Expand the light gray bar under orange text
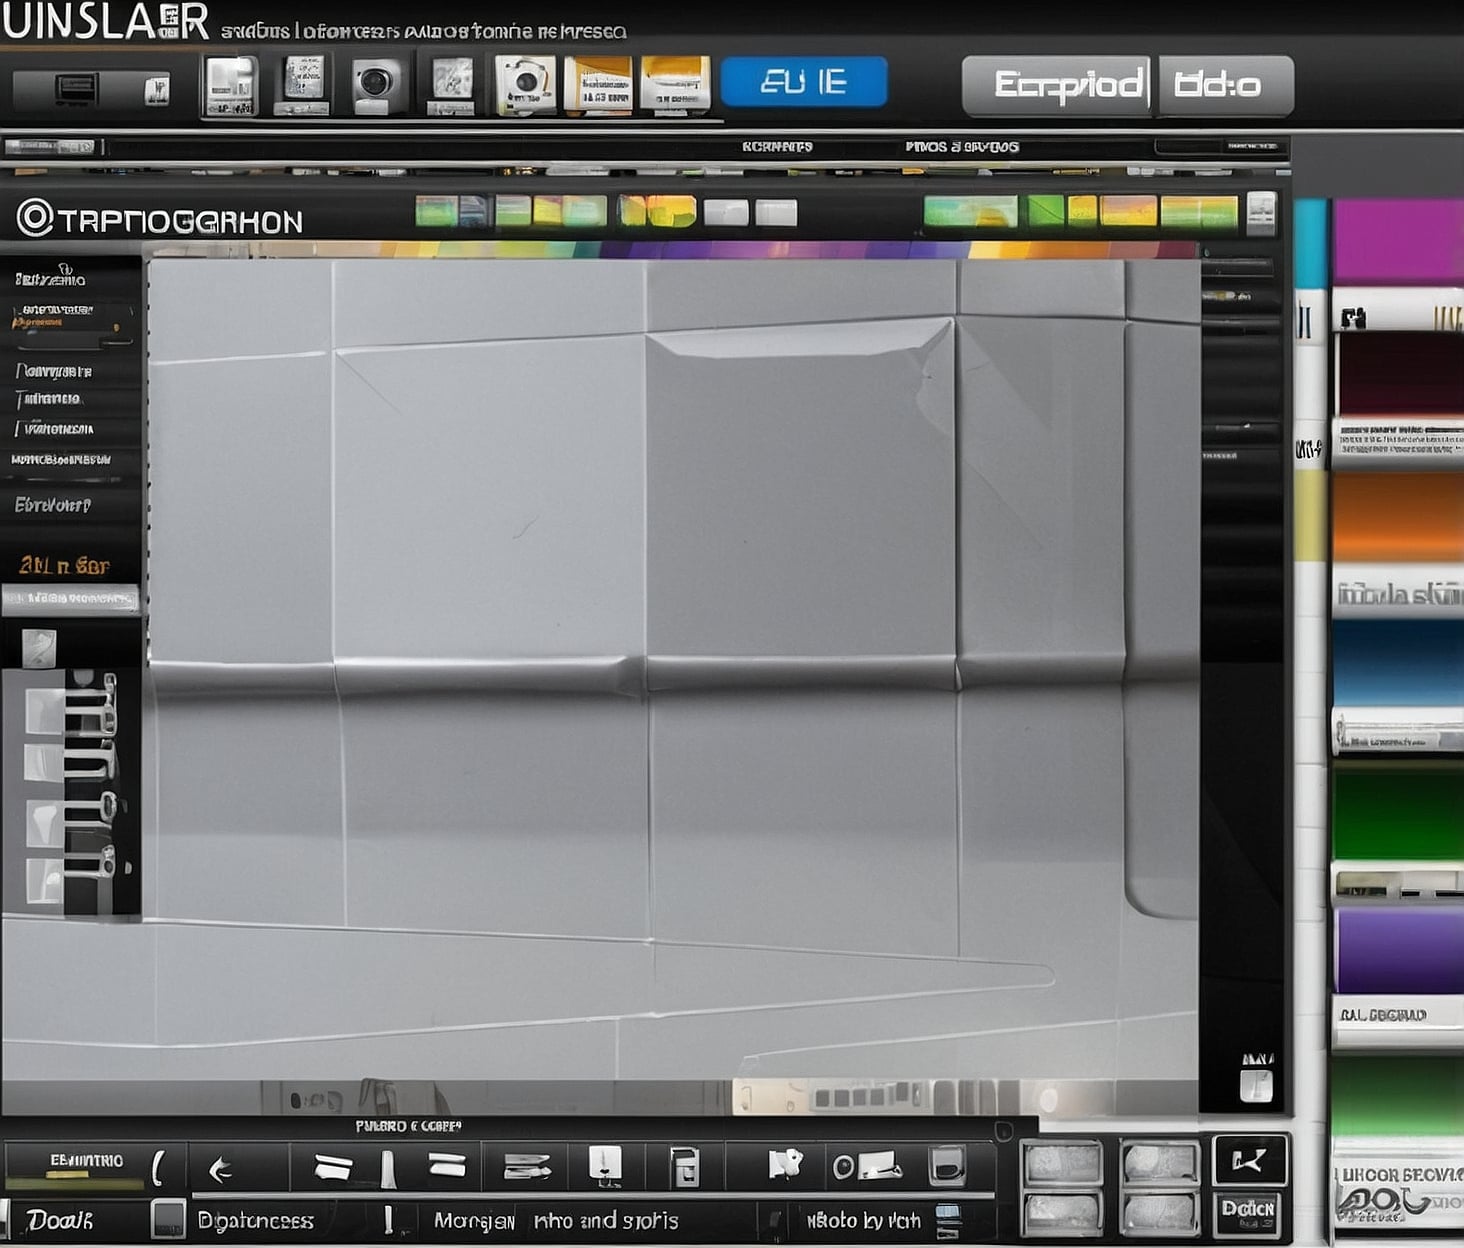 point(70,599)
